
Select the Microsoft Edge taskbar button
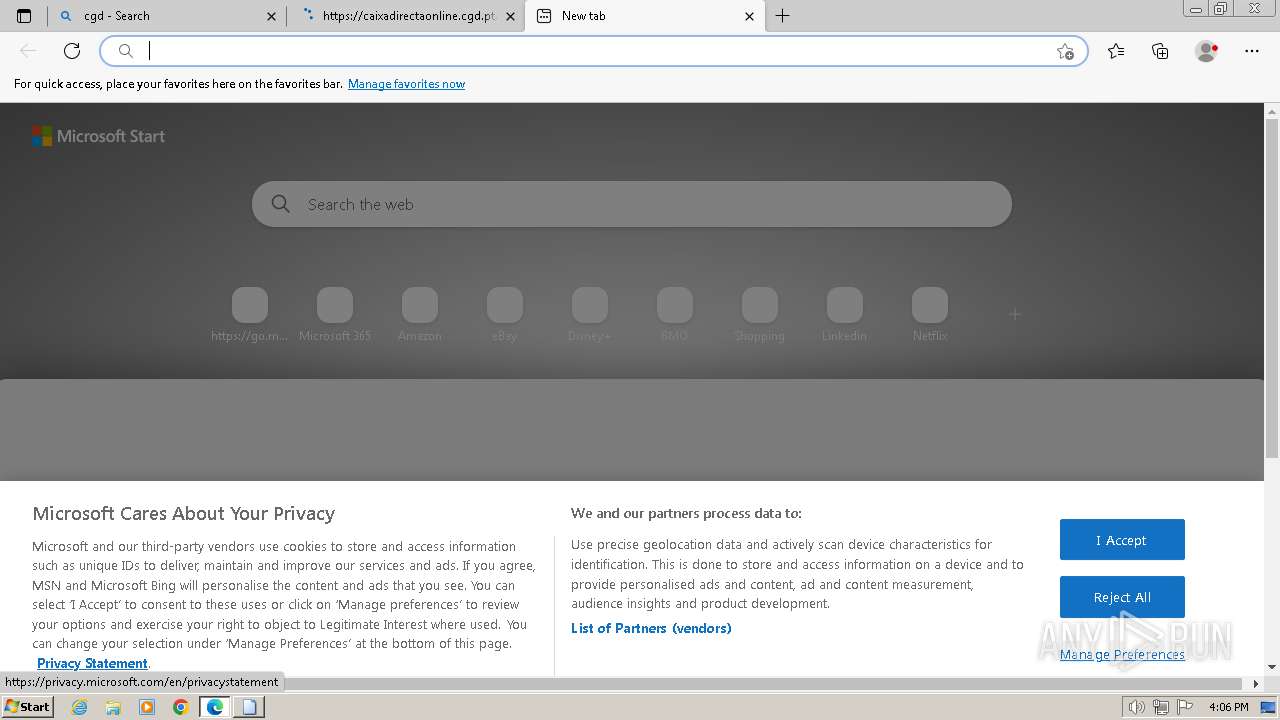pos(215,707)
